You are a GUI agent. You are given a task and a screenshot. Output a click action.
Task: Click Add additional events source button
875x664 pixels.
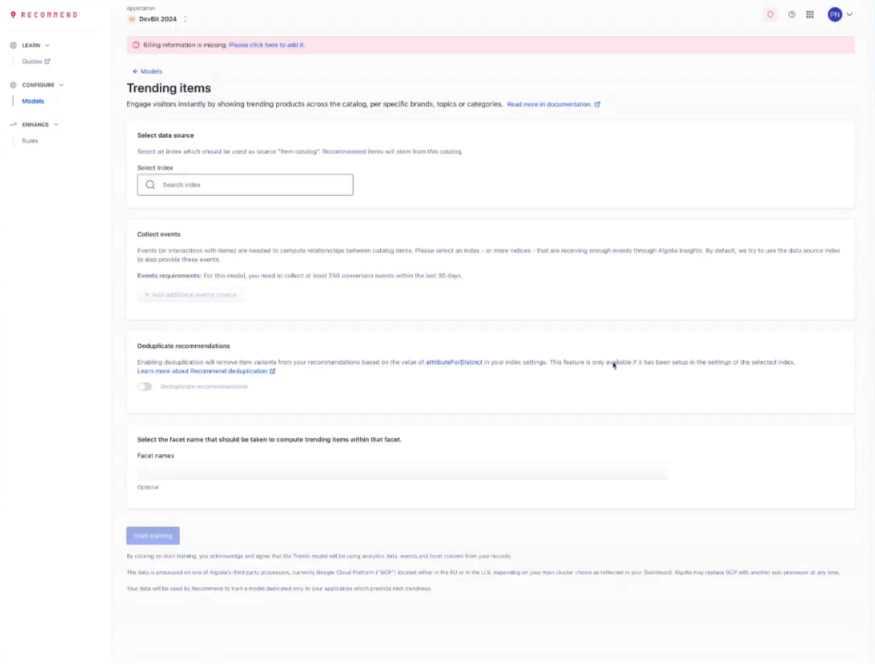click(x=190, y=295)
